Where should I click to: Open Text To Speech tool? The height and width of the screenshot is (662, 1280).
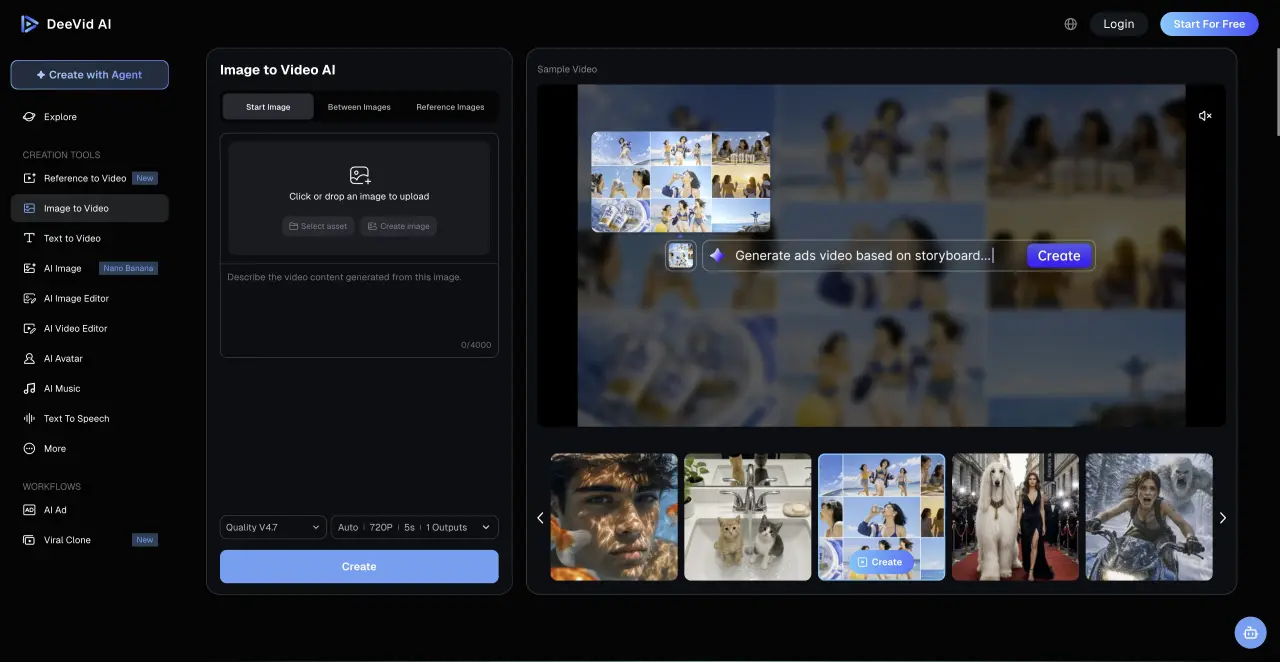tap(90, 418)
